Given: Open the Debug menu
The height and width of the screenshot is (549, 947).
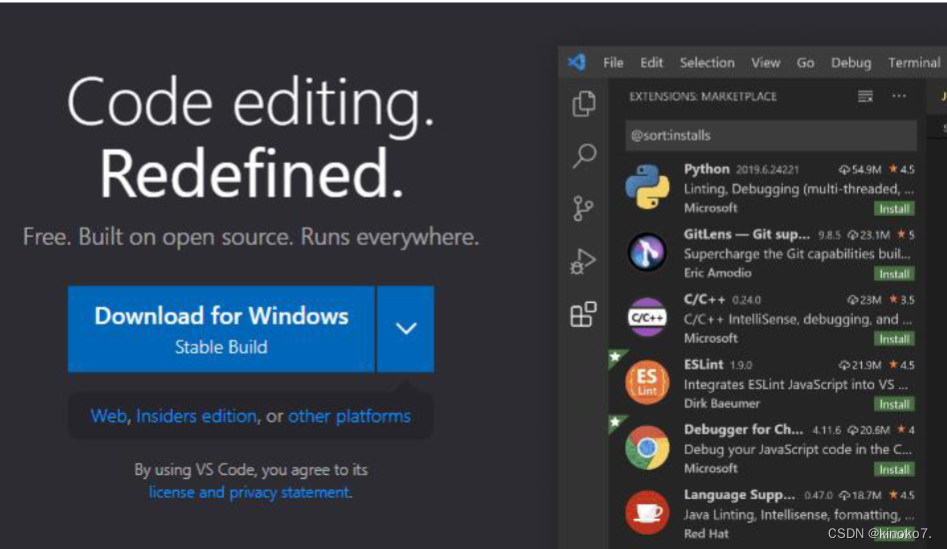Looking at the screenshot, I should 851,63.
